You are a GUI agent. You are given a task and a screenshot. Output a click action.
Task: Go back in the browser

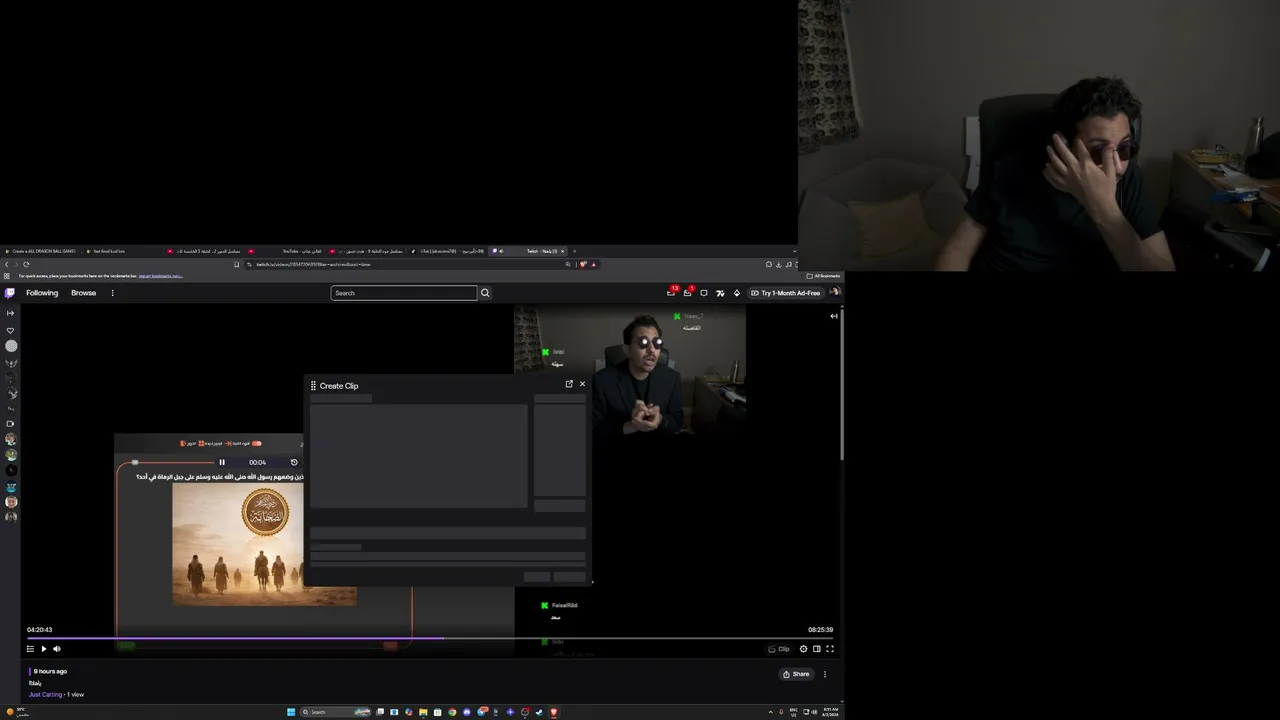pos(6,264)
